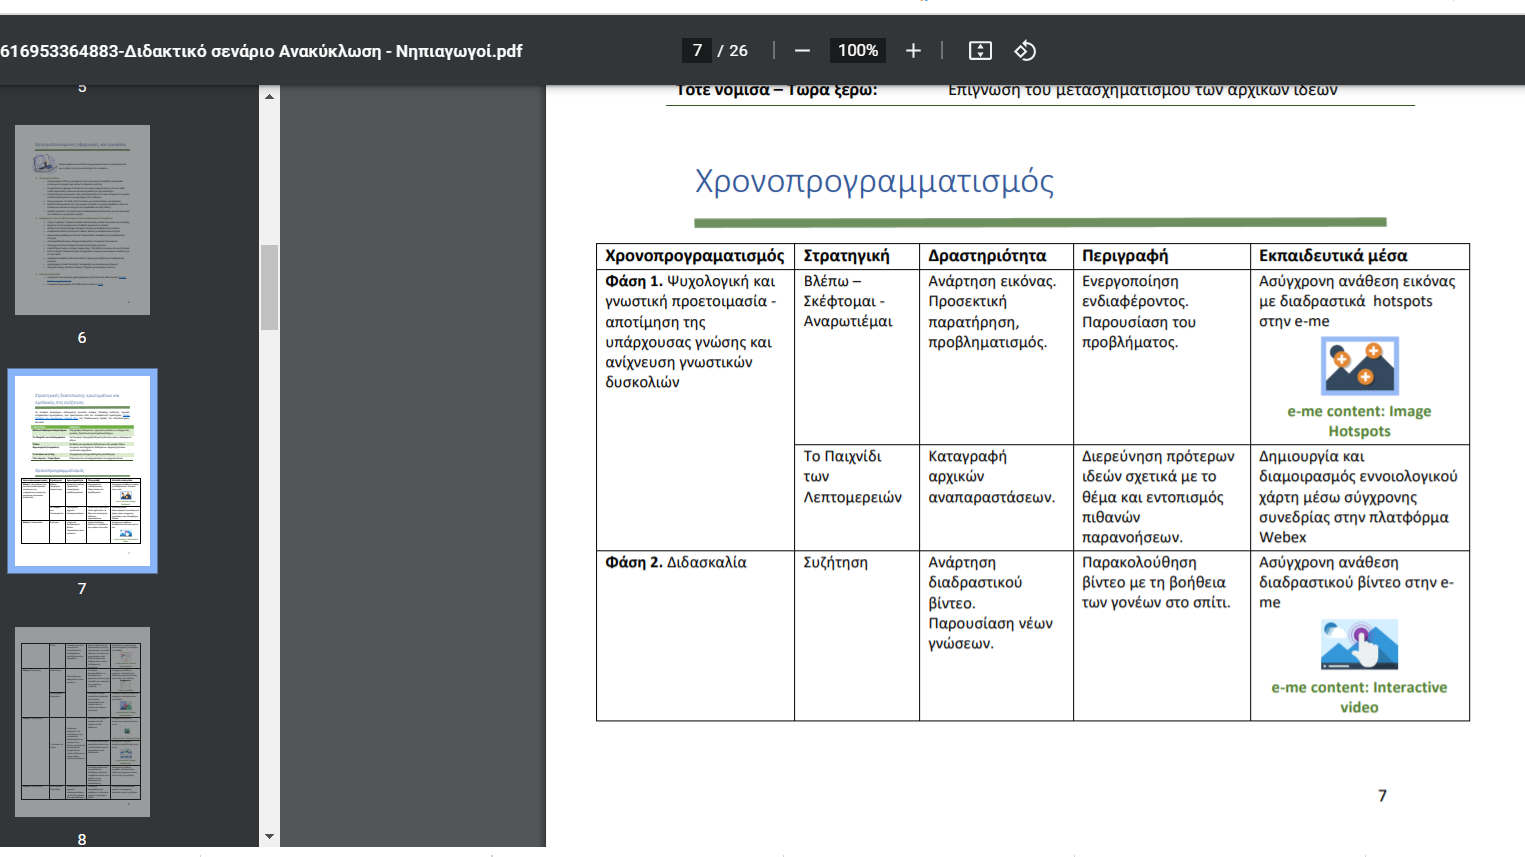1525x857 pixels.
Task: Select the current page number field
Action: (697, 51)
